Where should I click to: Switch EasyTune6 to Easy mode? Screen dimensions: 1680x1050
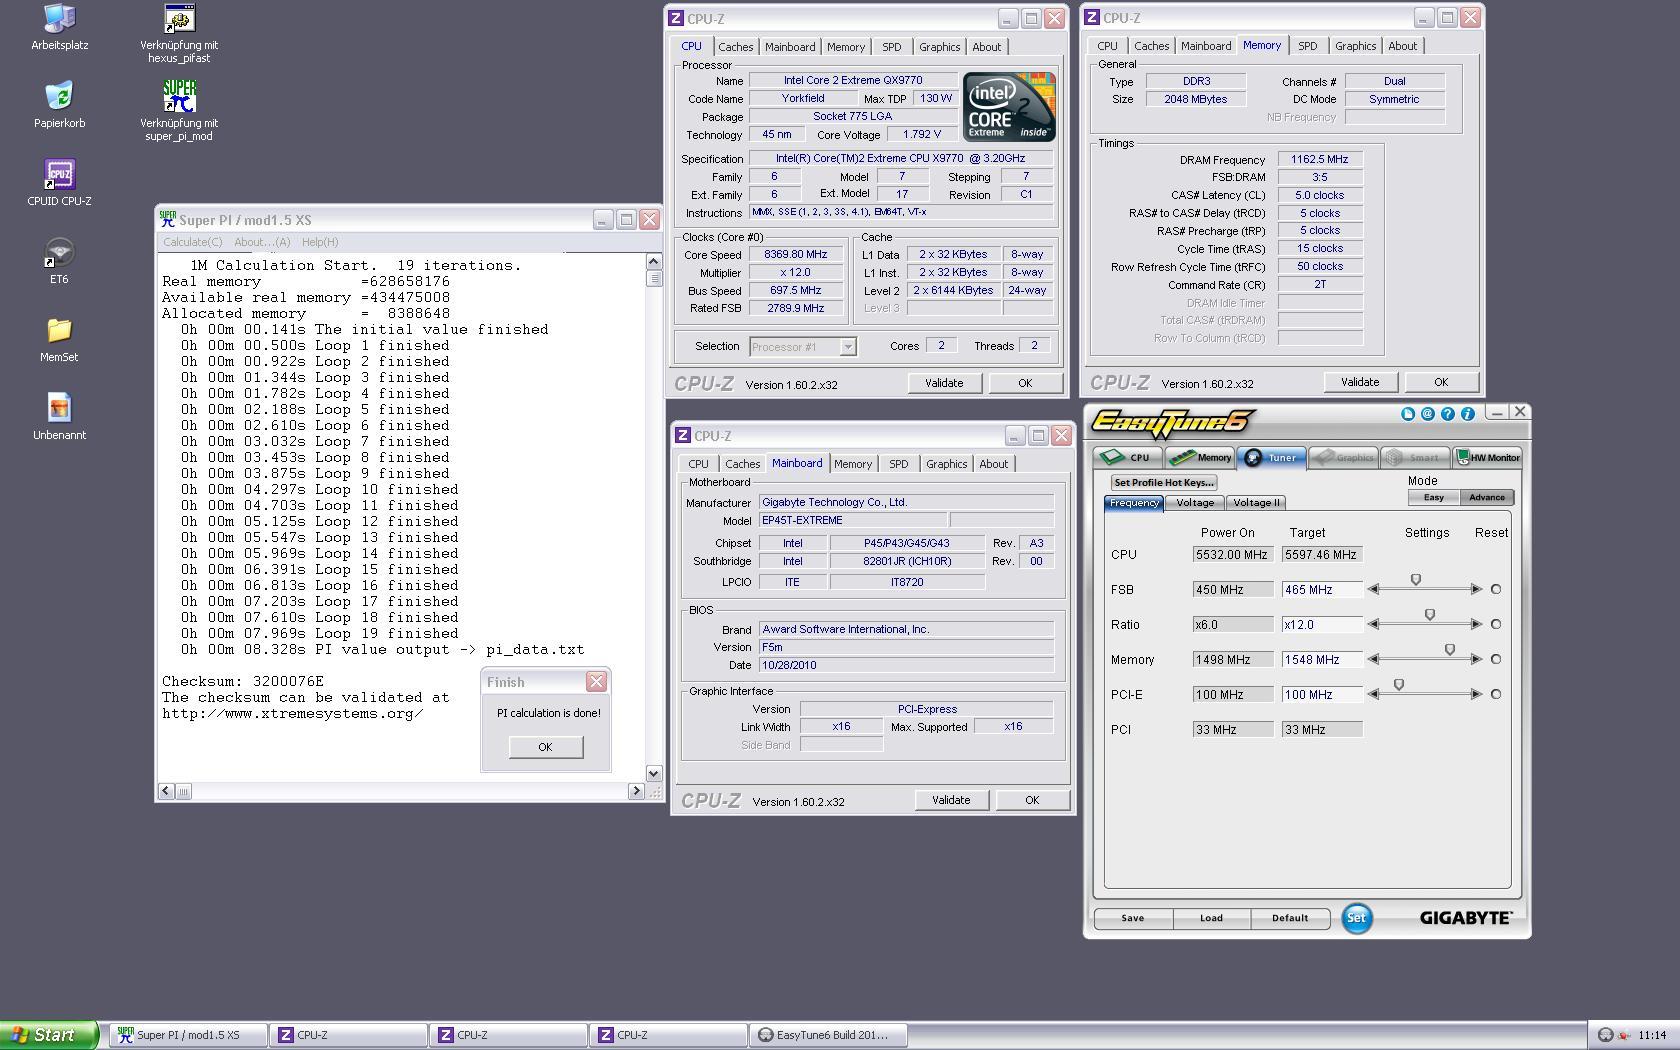tap(1434, 497)
